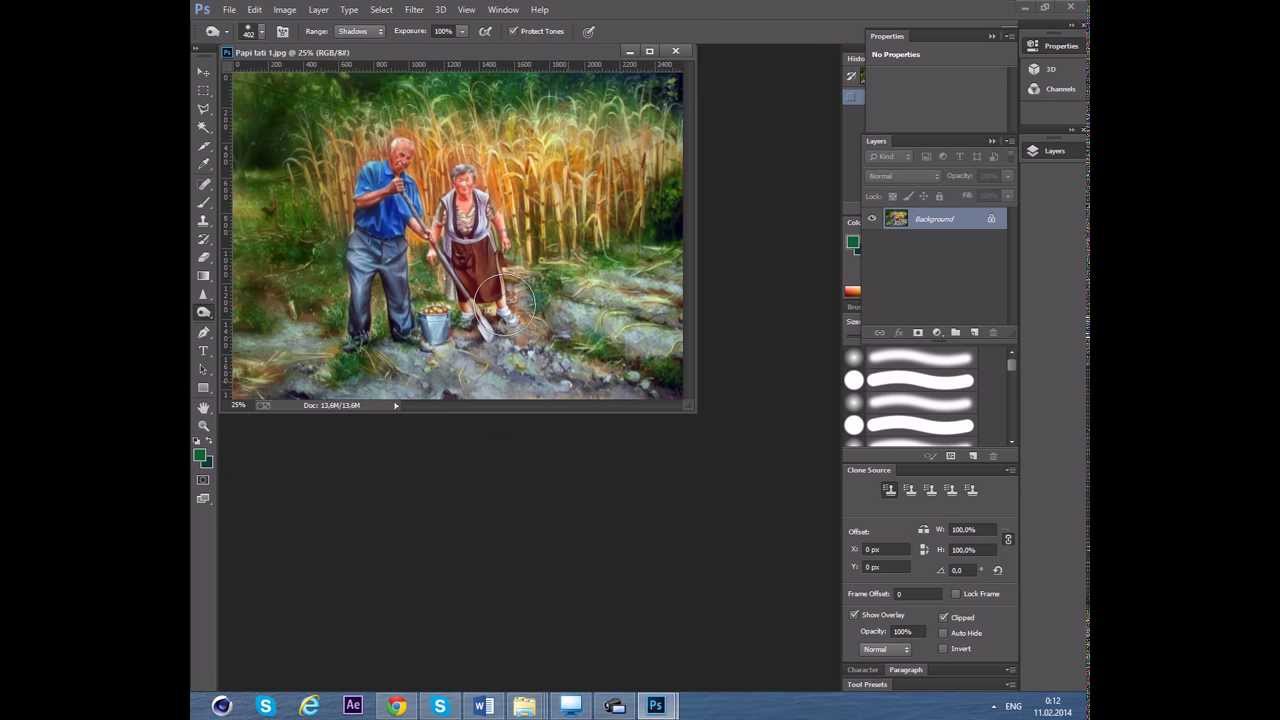The height and width of the screenshot is (720, 1280).
Task: Click the Frame Offset input field
Action: click(x=920, y=594)
